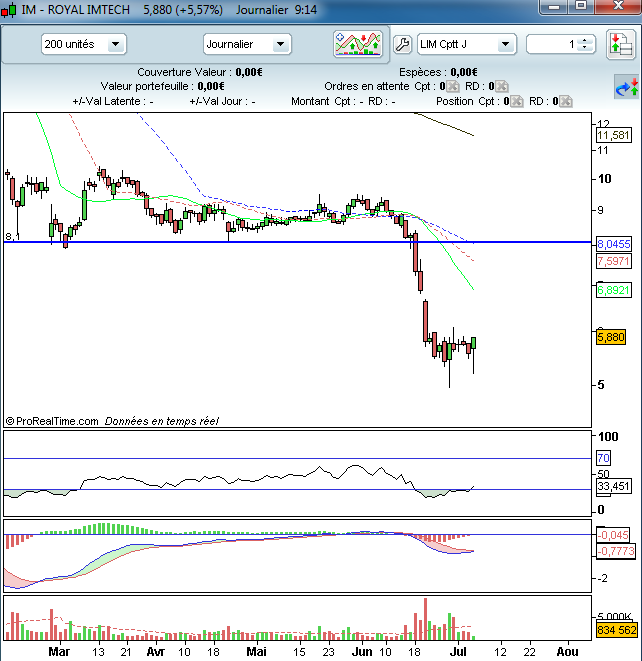Click the MACD histogram label -0,045

[x=613, y=535]
